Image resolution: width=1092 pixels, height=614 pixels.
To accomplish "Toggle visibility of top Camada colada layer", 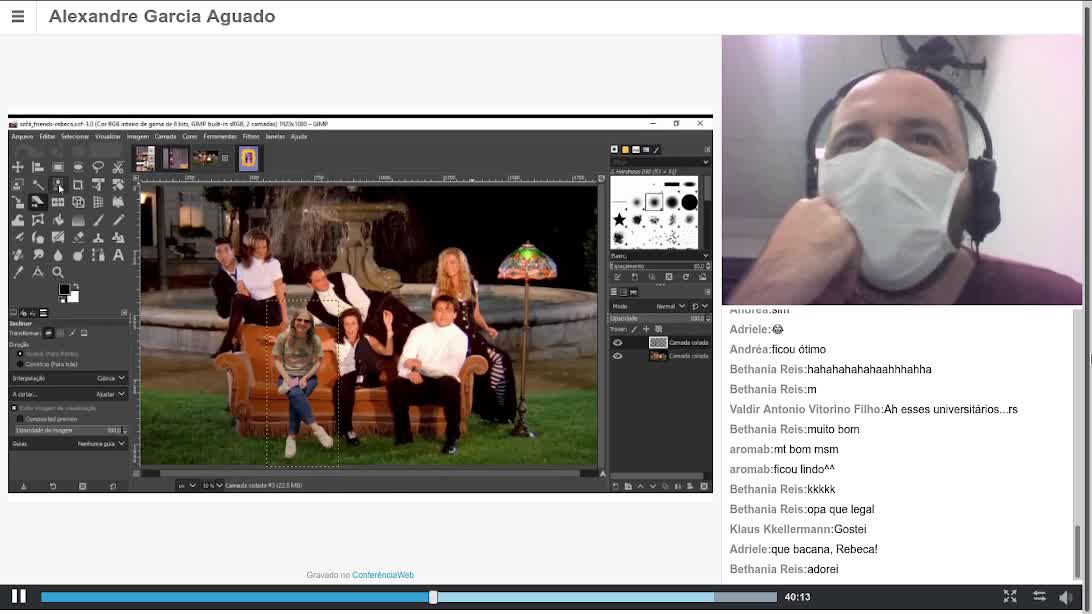I will coord(617,343).
